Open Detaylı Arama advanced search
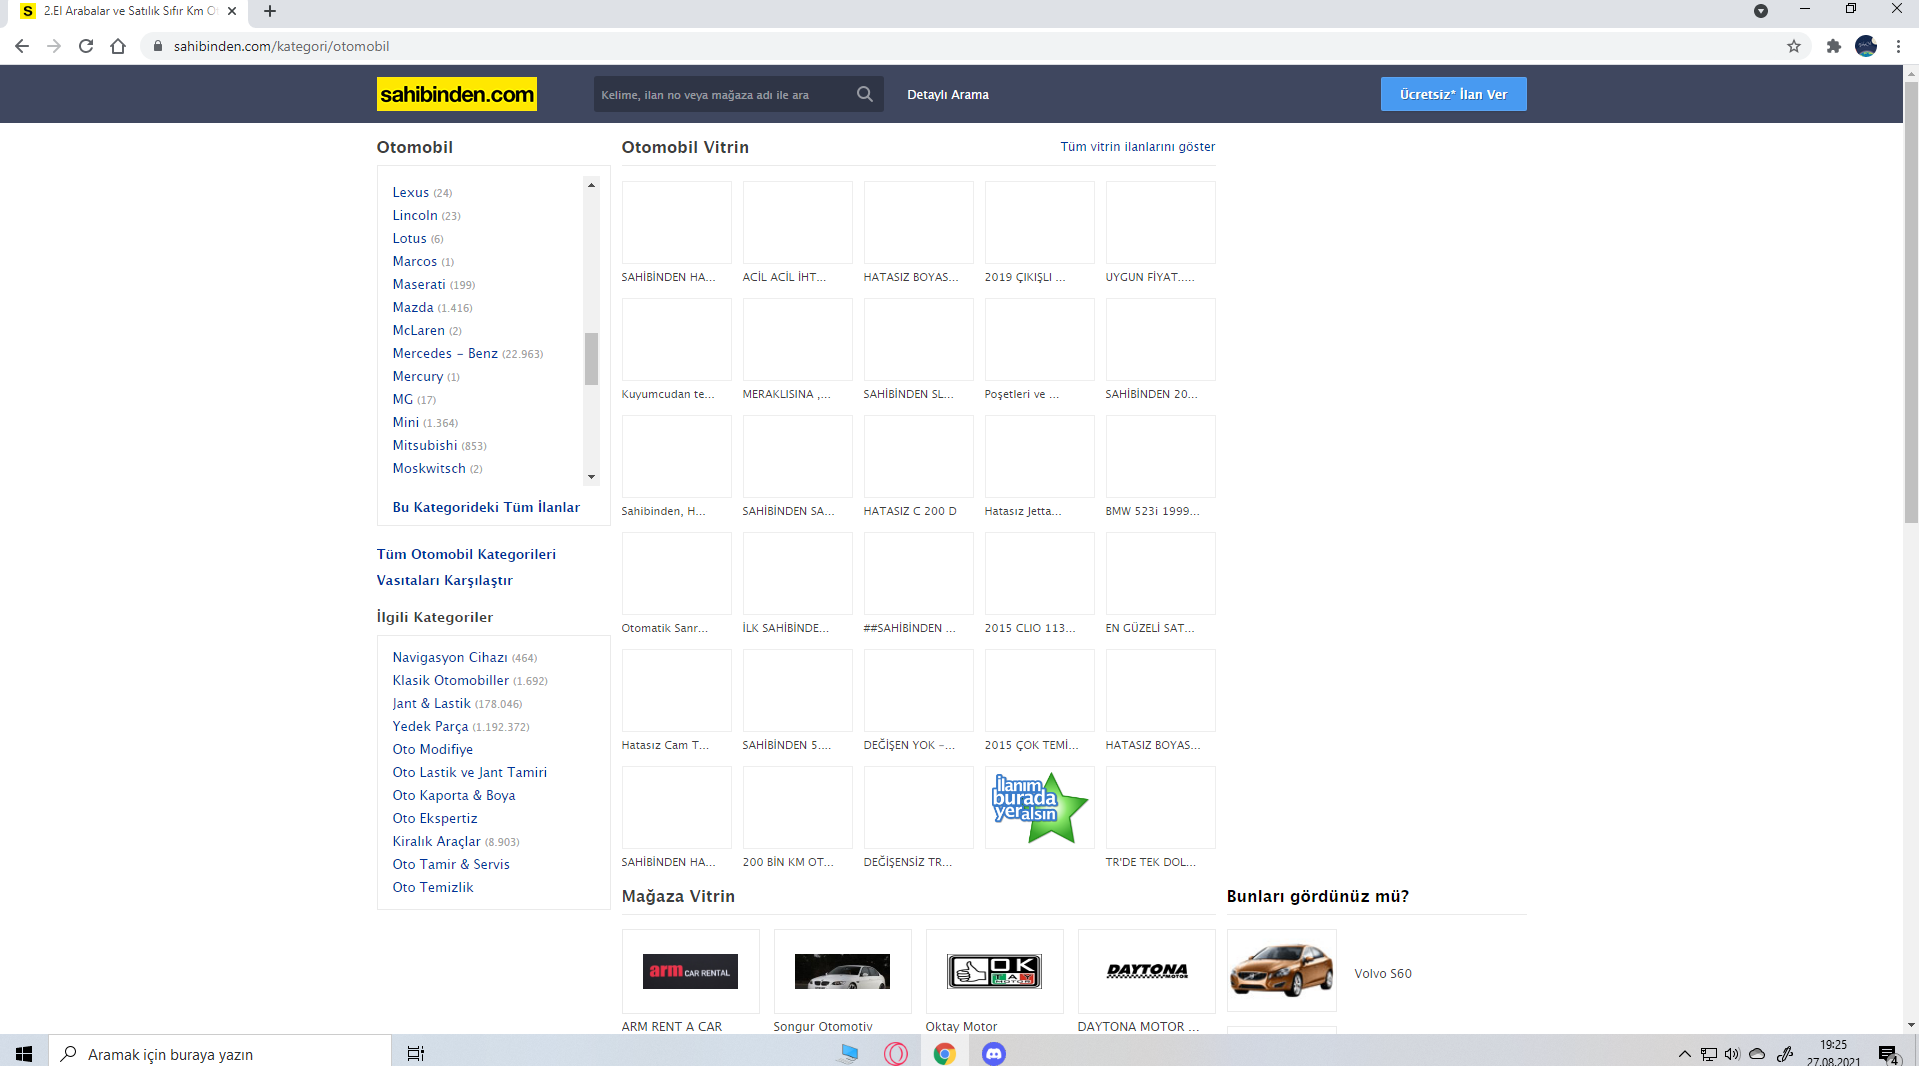 point(948,95)
